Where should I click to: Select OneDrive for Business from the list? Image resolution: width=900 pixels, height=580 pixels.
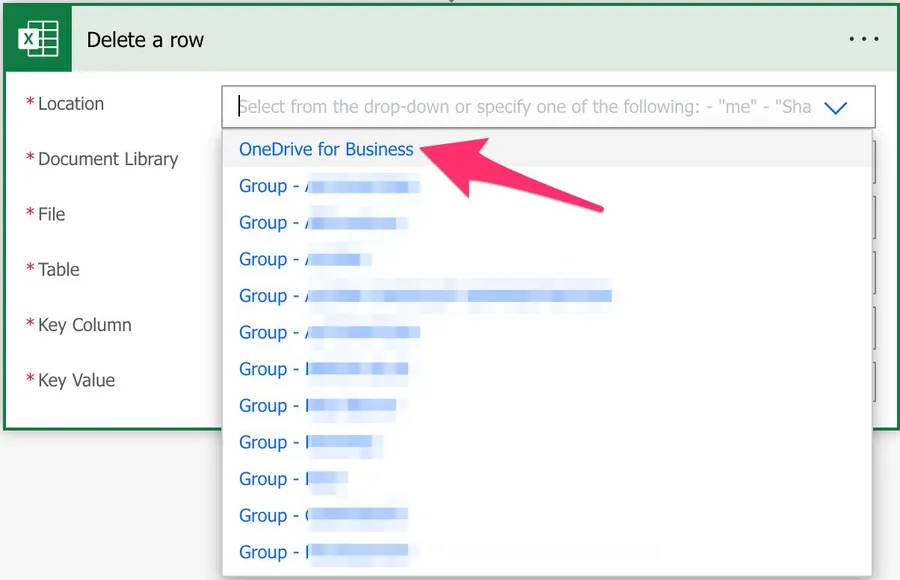click(x=326, y=149)
